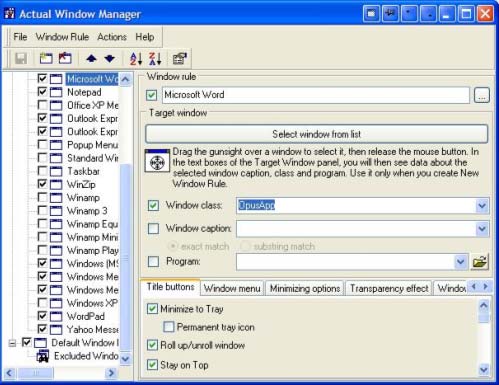This screenshot has height=385, width=499.
Task: Switch to the Window menu tab
Action: 232,288
